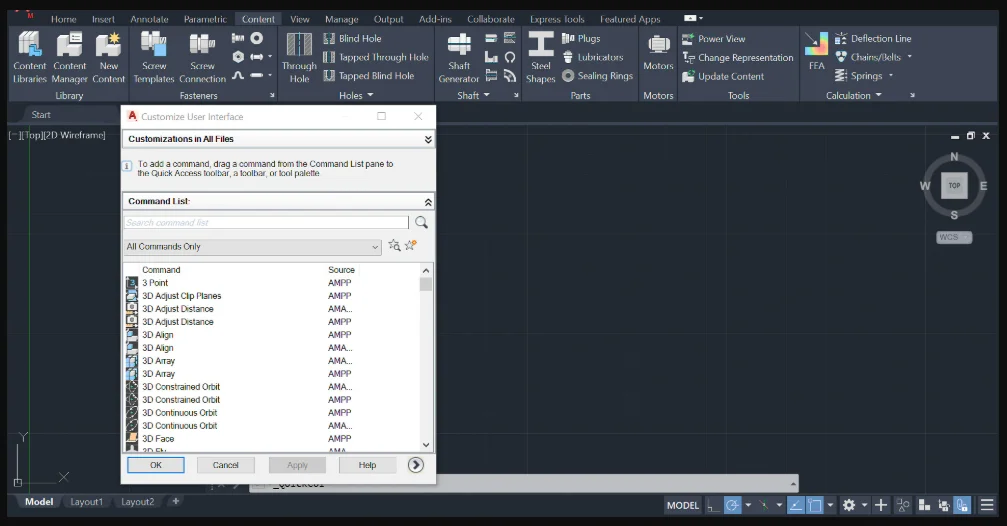Open the Start file tab
The image size is (1007, 526).
(x=41, y=114)
